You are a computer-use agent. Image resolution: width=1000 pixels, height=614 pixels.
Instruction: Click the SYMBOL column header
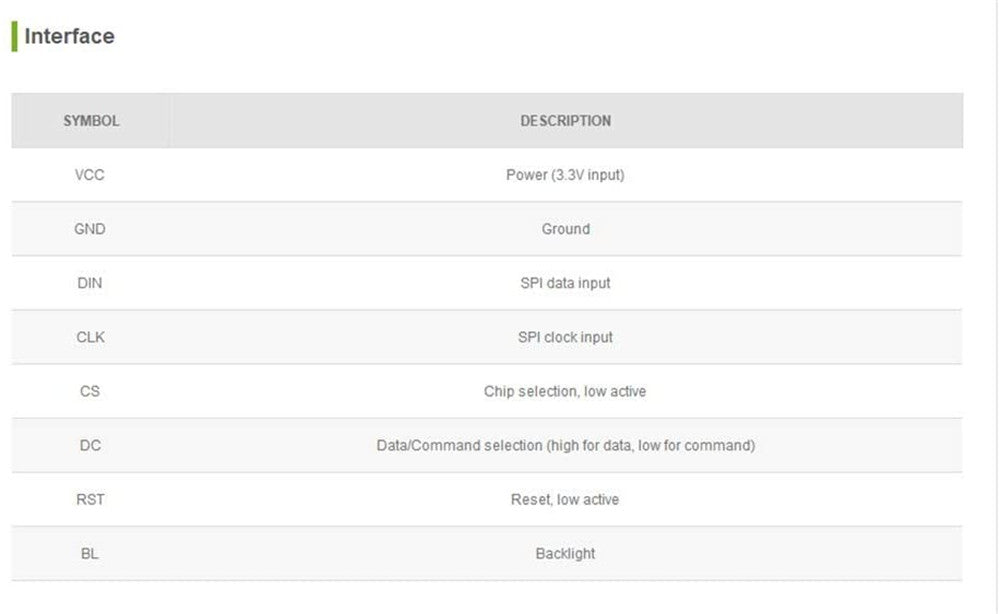point(91,121)
